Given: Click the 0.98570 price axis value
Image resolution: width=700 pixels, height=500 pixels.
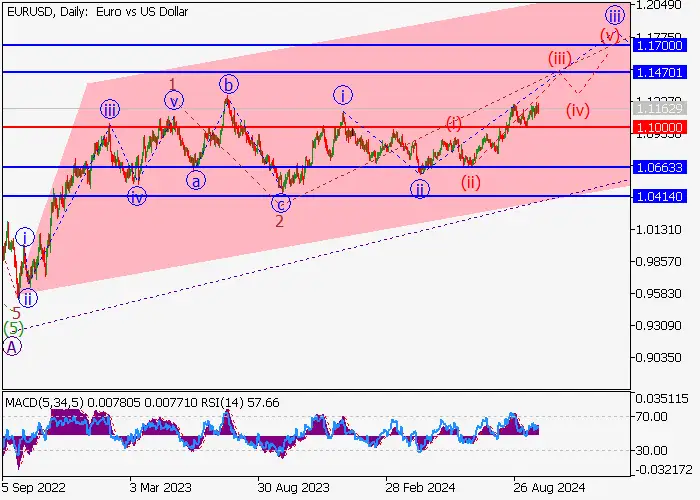Looking at the screenshot, I should pyautogui.click(x=659, y=262).
